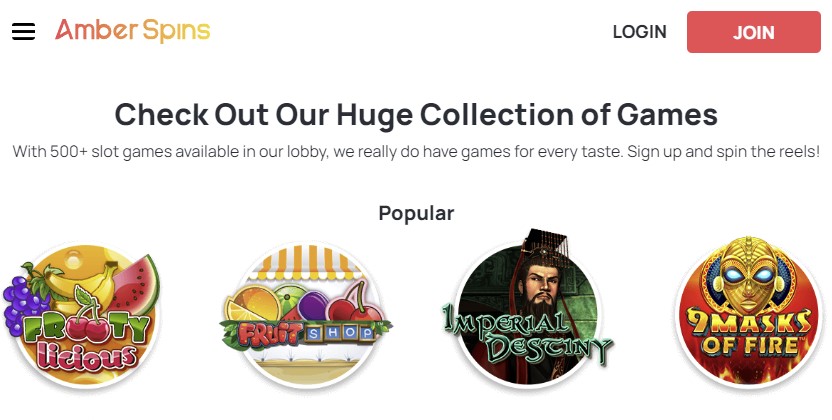Click the green Imperial Destiny title lettering
The width and height of the screenshot is (832, 420).
pyautogui.click(x=526, y=337)
